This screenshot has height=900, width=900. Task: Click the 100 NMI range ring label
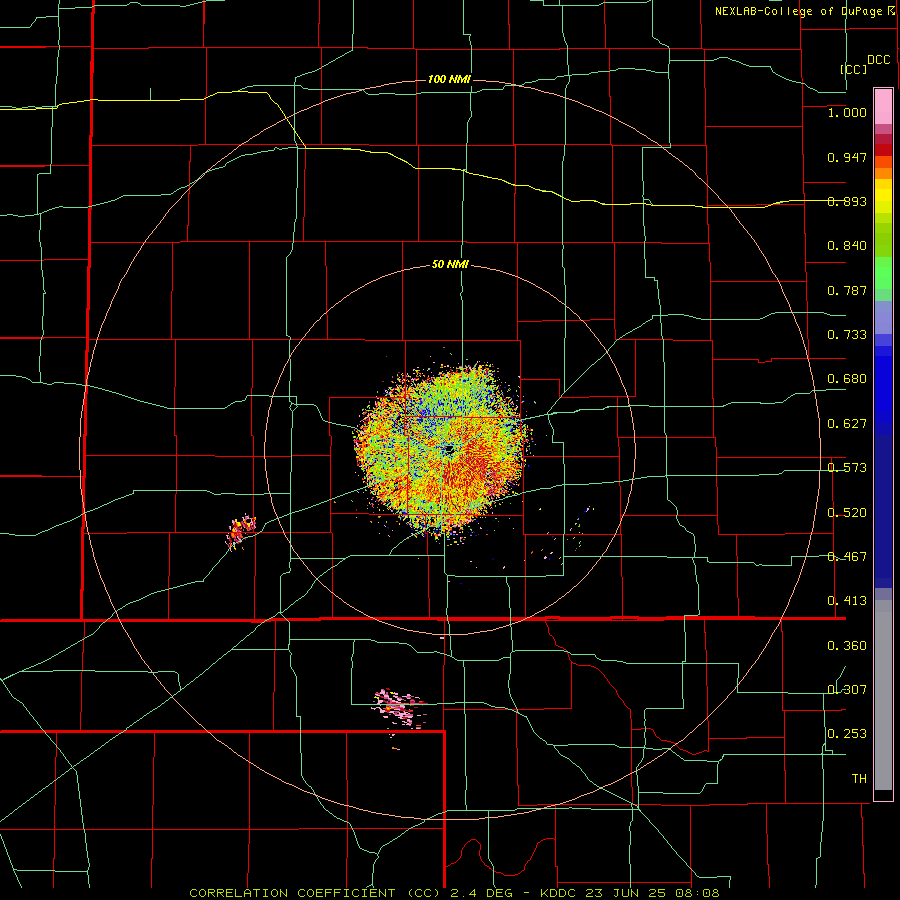pyautogui.click(x=449, y=79)
